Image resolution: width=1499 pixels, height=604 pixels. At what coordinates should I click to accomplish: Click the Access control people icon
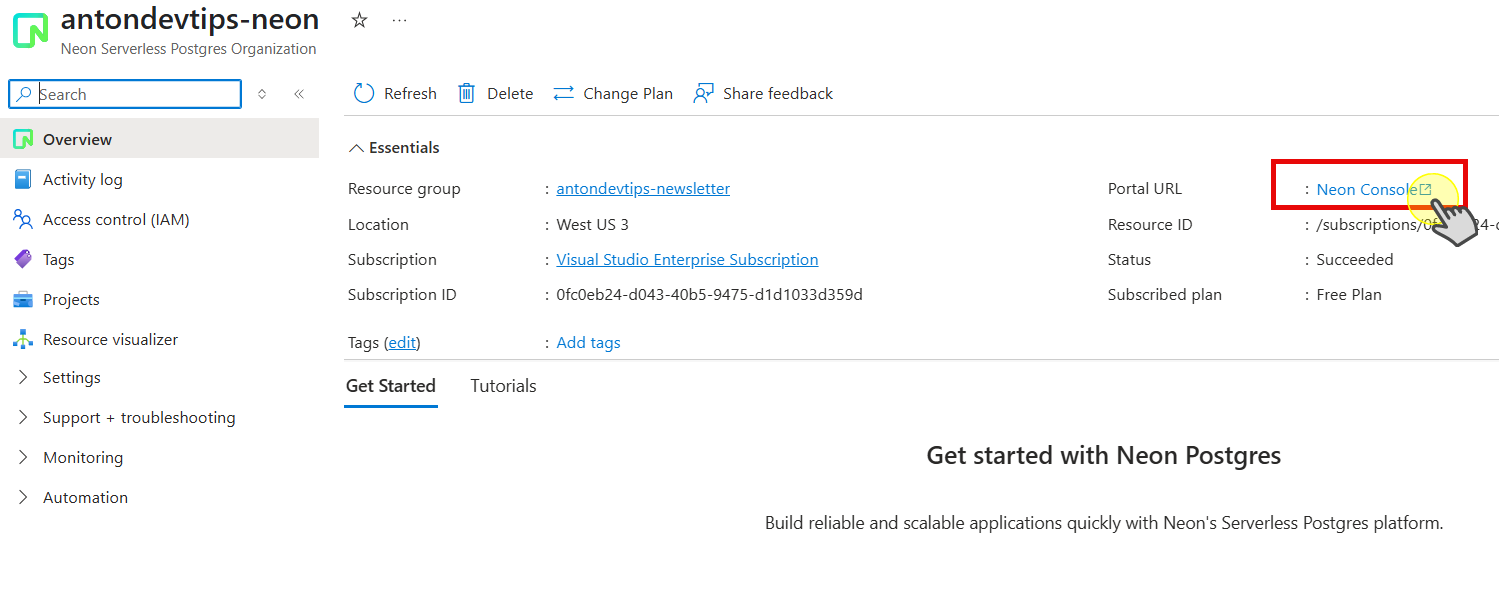click(x=23, y=219)
